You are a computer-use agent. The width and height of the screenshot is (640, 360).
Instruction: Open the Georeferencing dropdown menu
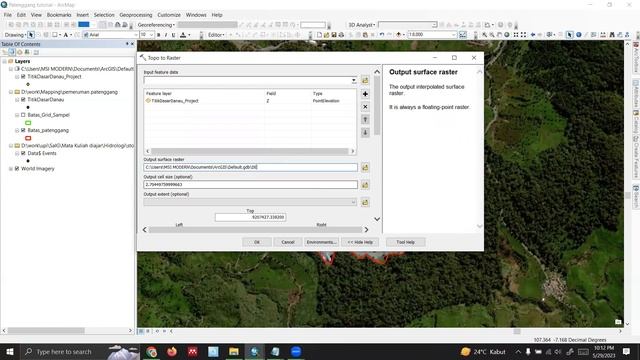156,25
